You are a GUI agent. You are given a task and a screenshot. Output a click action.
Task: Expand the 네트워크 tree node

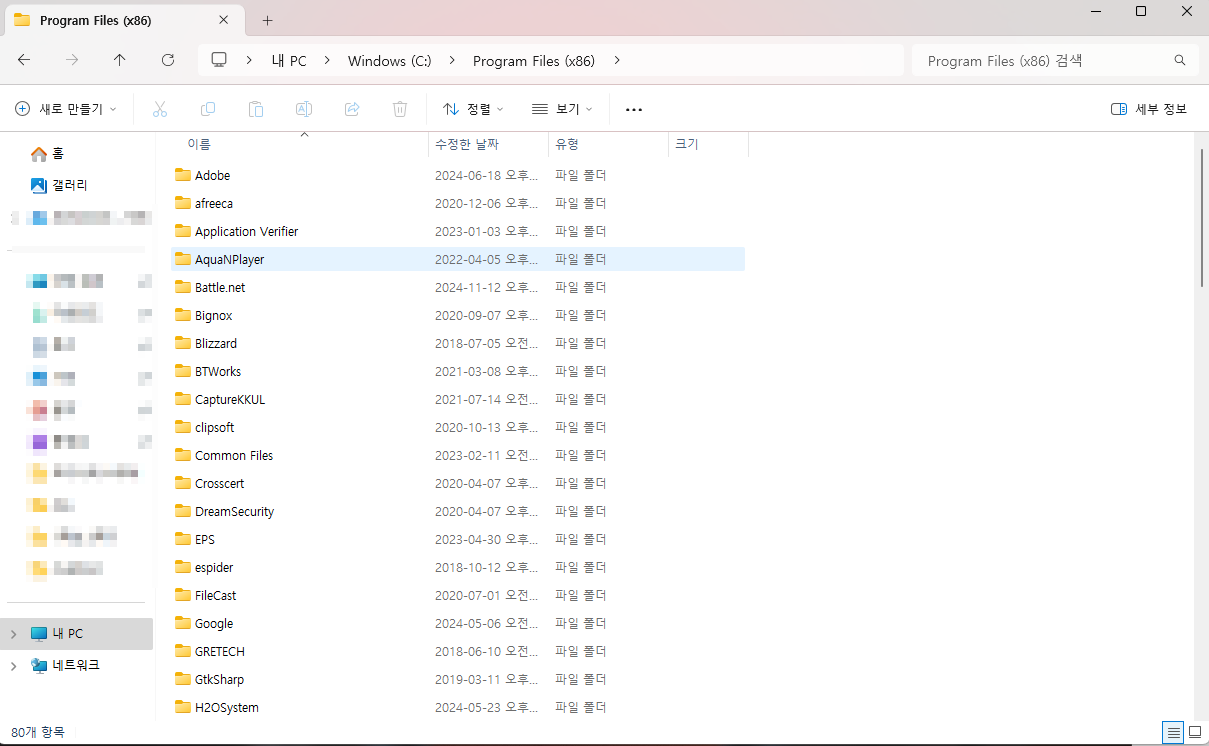13,665
